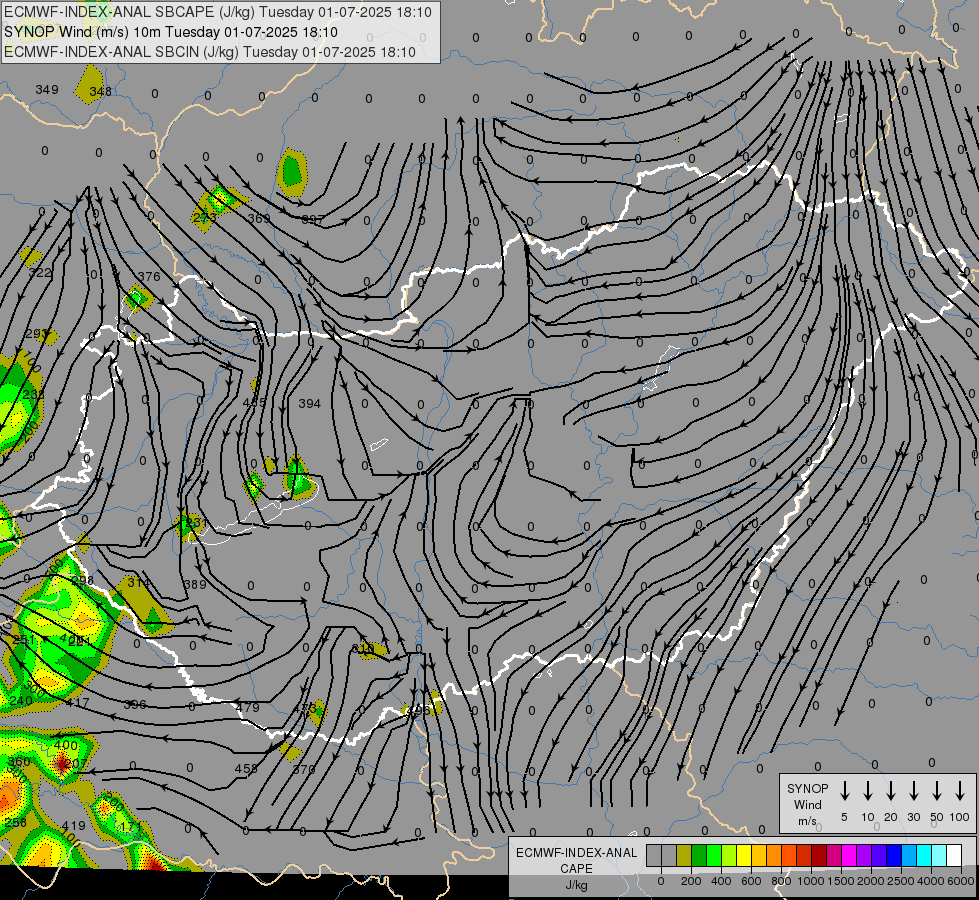Click the map value 394
The image size is (979, 900).
310,403
